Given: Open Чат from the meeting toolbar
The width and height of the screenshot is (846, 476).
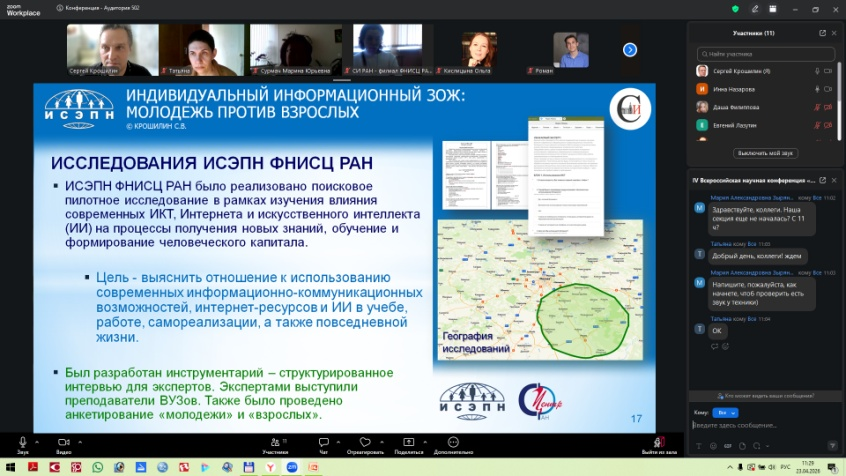Looking at the screenshot, I should pos(324,445).
